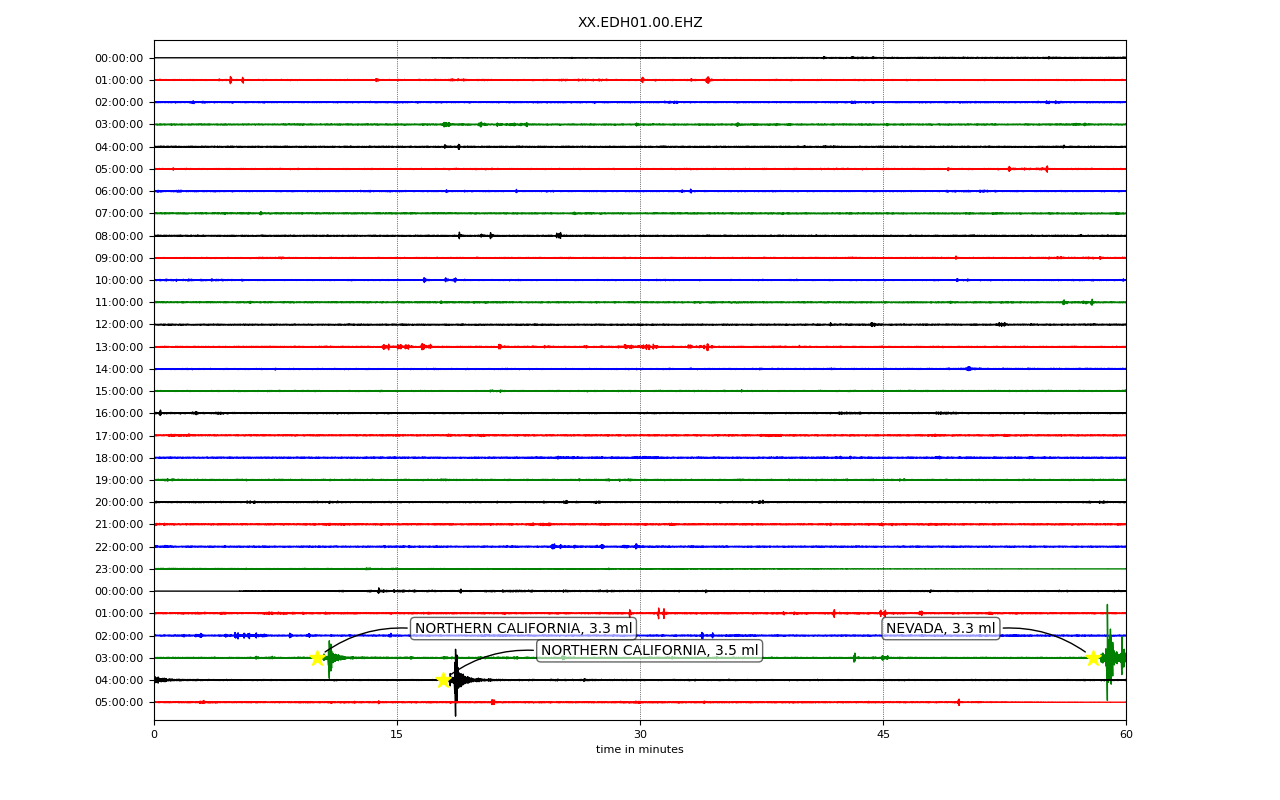Image resolution: width=1280 pixels, height=800 pixels.
Task: Click the 15 tick label on the x-axis
Action: coord(397,734)
